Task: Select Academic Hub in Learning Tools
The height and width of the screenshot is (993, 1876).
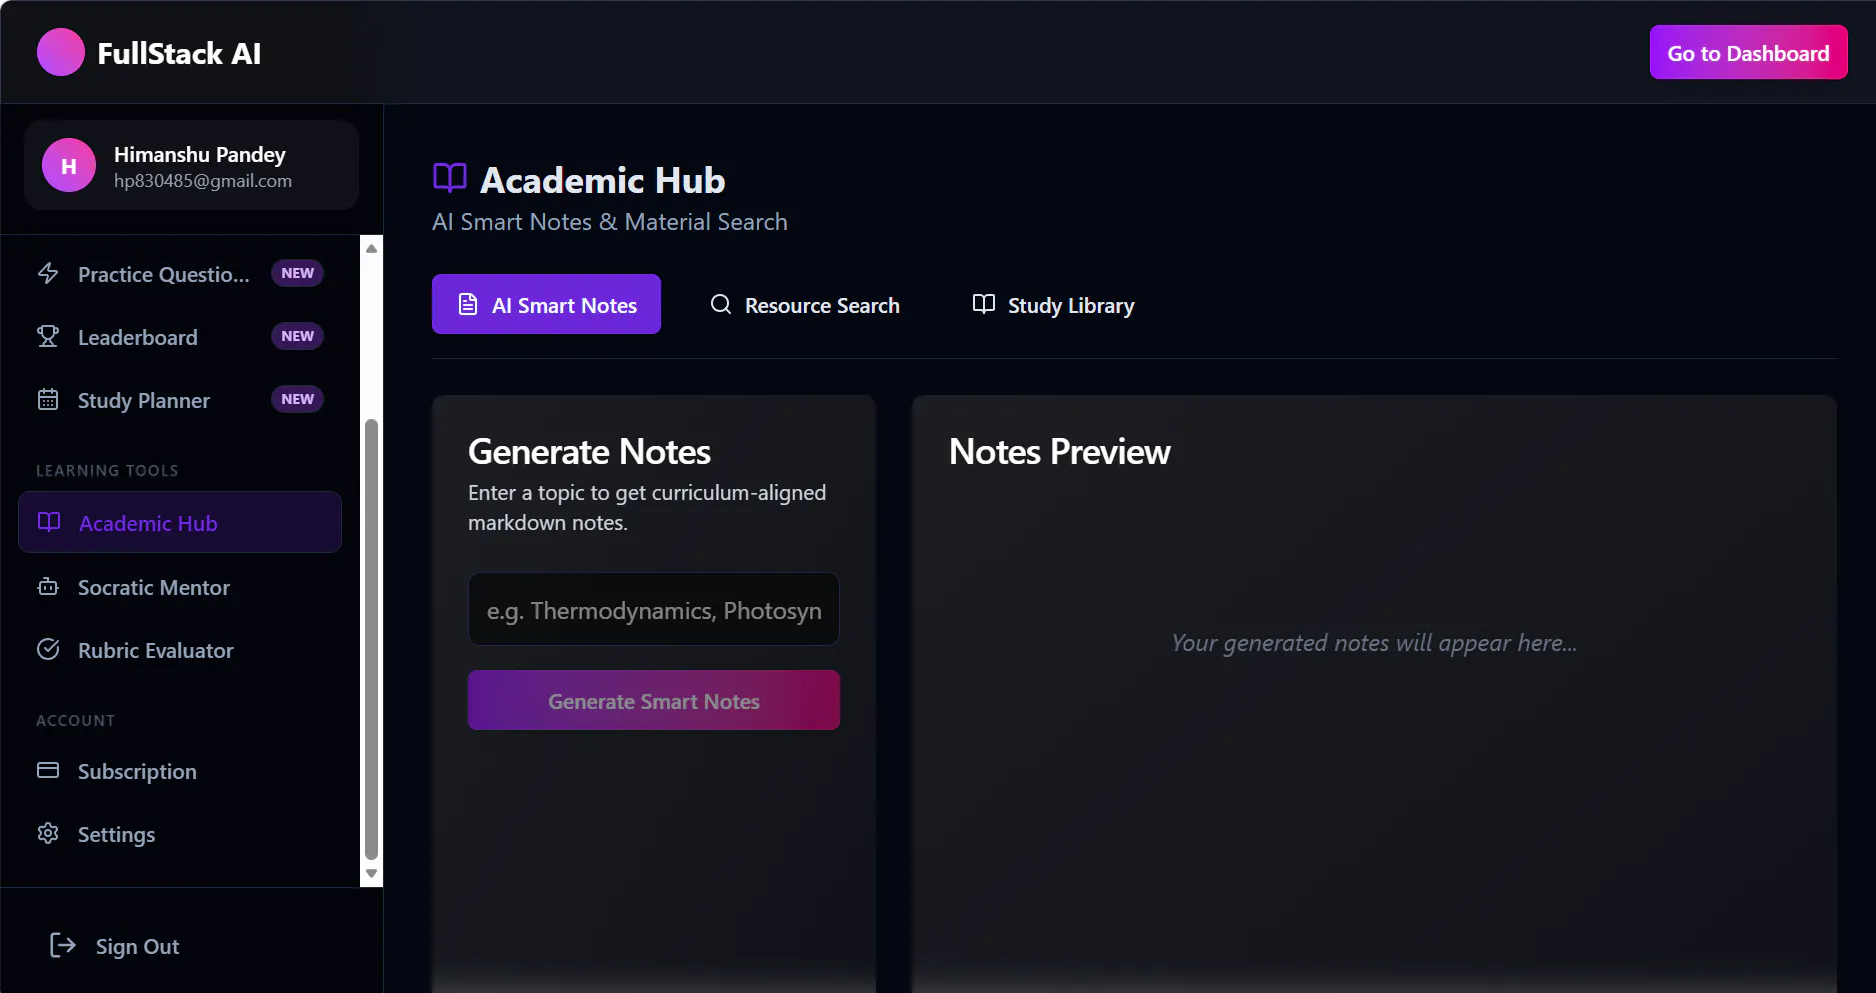Action: (x=180, y=522)
